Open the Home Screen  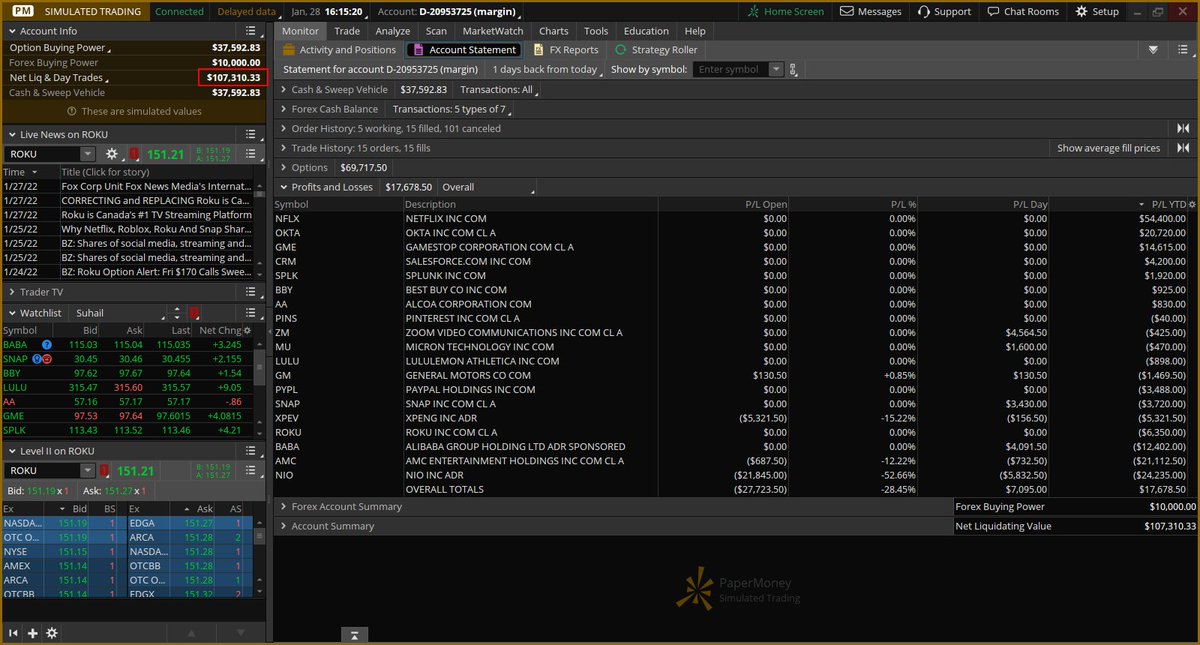[x=786, y=11]
